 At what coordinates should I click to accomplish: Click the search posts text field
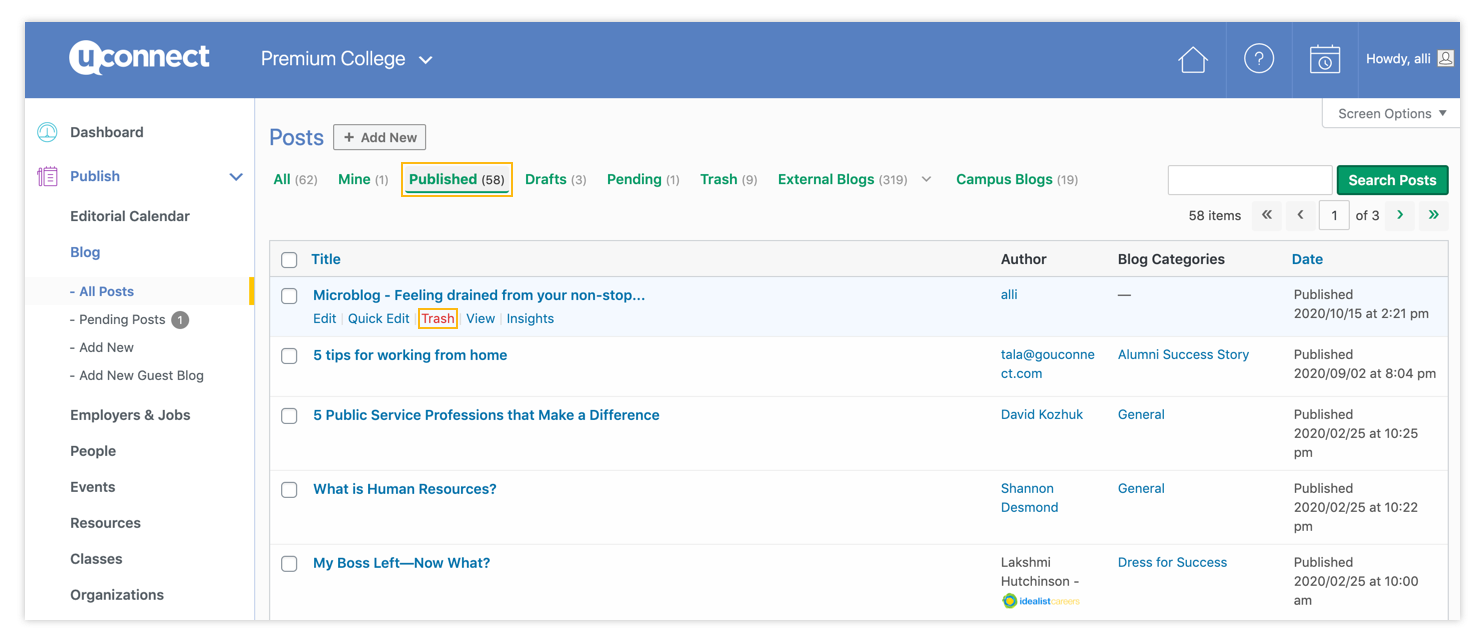pos(1249,180)
